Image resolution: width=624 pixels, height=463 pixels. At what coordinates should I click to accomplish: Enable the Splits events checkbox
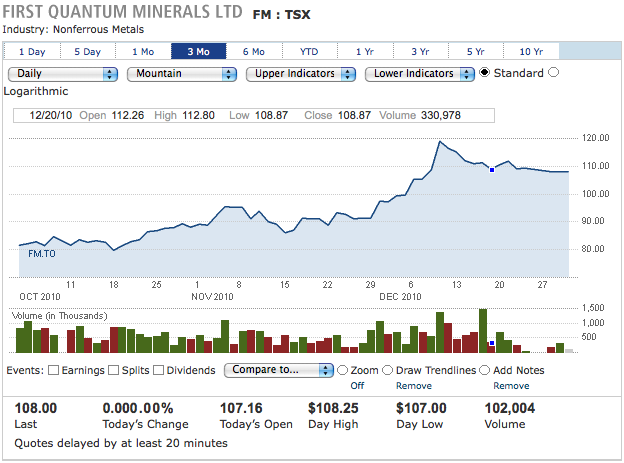(114, 370)
